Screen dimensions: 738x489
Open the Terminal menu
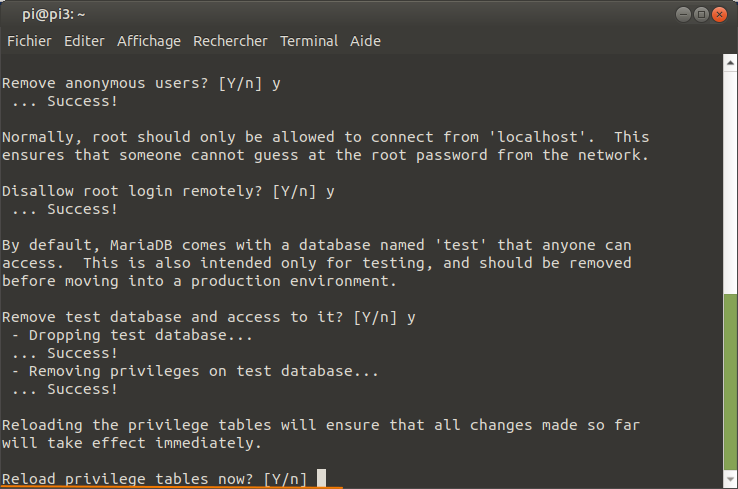click(x=309, y=41)
